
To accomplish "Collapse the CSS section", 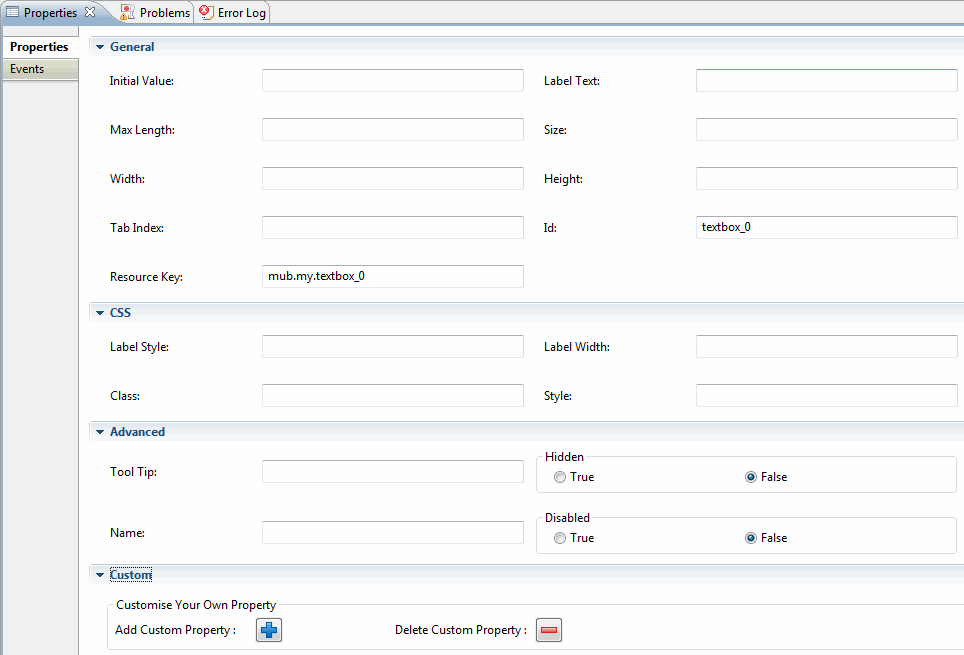I will [100, 312].
